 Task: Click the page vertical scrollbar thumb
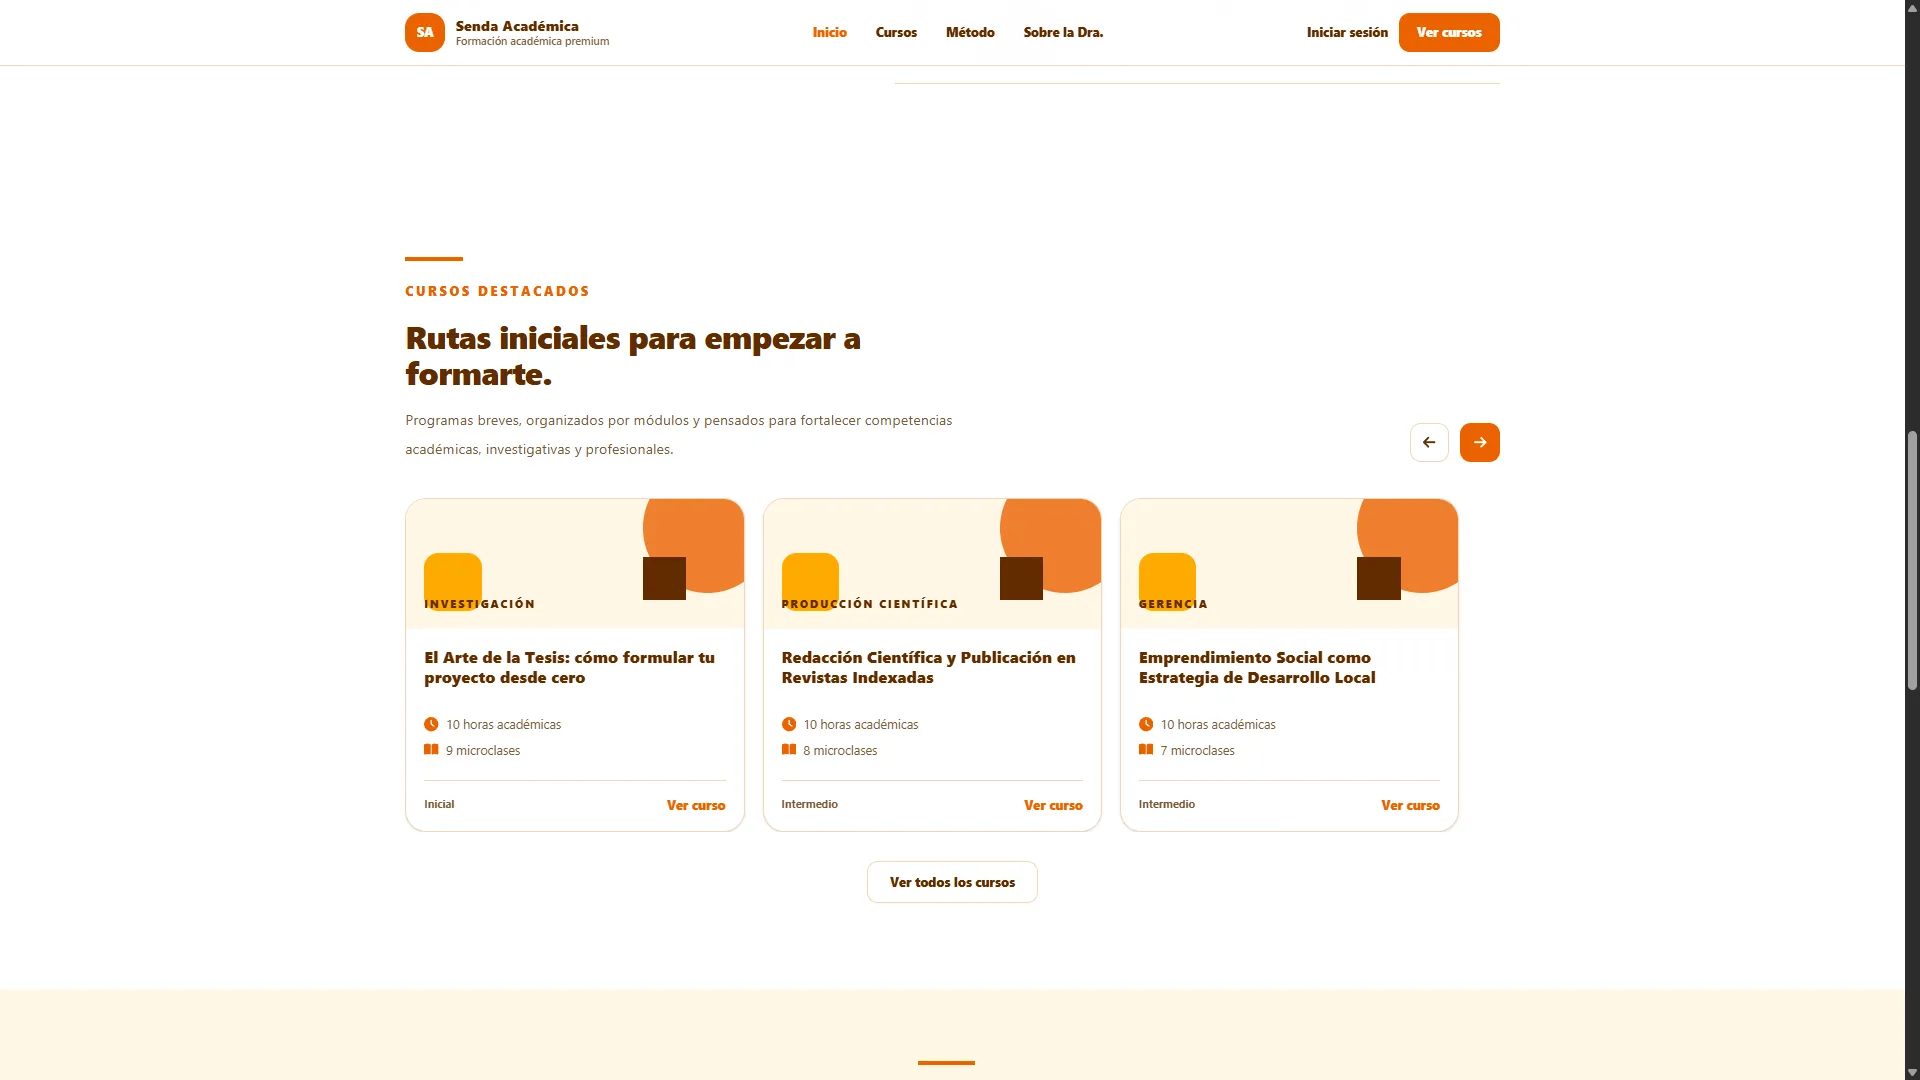[1912, 560]
